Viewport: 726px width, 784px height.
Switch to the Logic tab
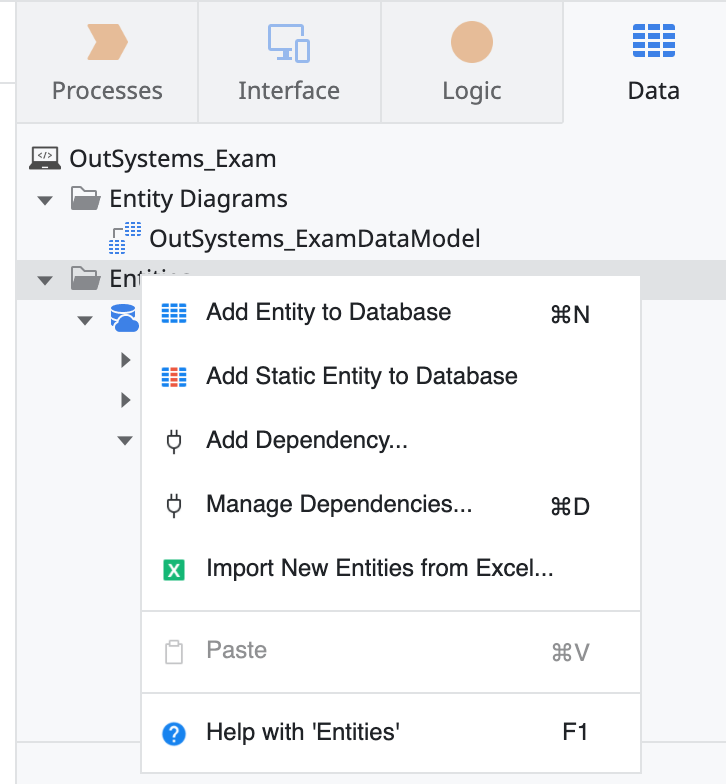pos(471,90)
